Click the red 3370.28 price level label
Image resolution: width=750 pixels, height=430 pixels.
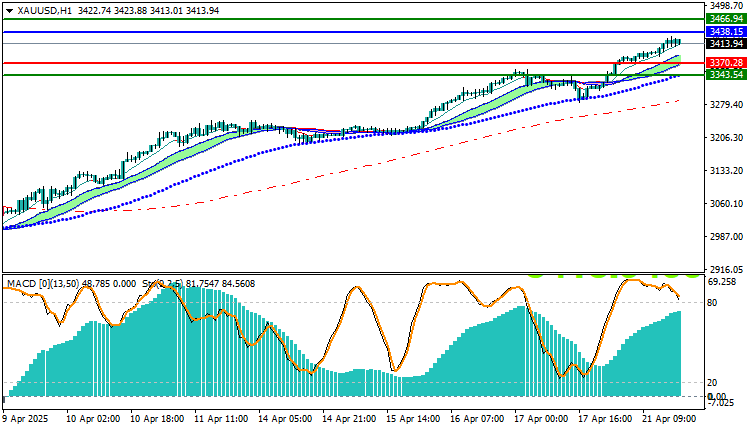point(726,63)
